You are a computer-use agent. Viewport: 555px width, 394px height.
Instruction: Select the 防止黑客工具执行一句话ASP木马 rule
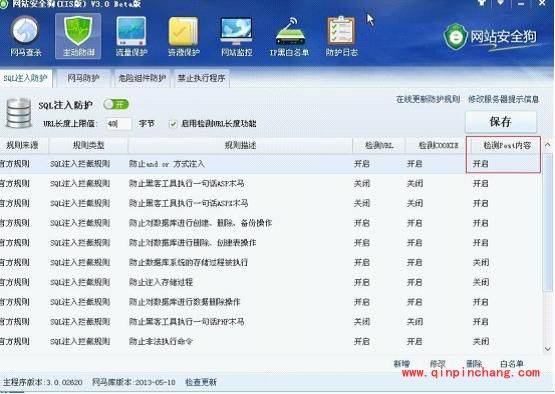click(x=271, y=183)
